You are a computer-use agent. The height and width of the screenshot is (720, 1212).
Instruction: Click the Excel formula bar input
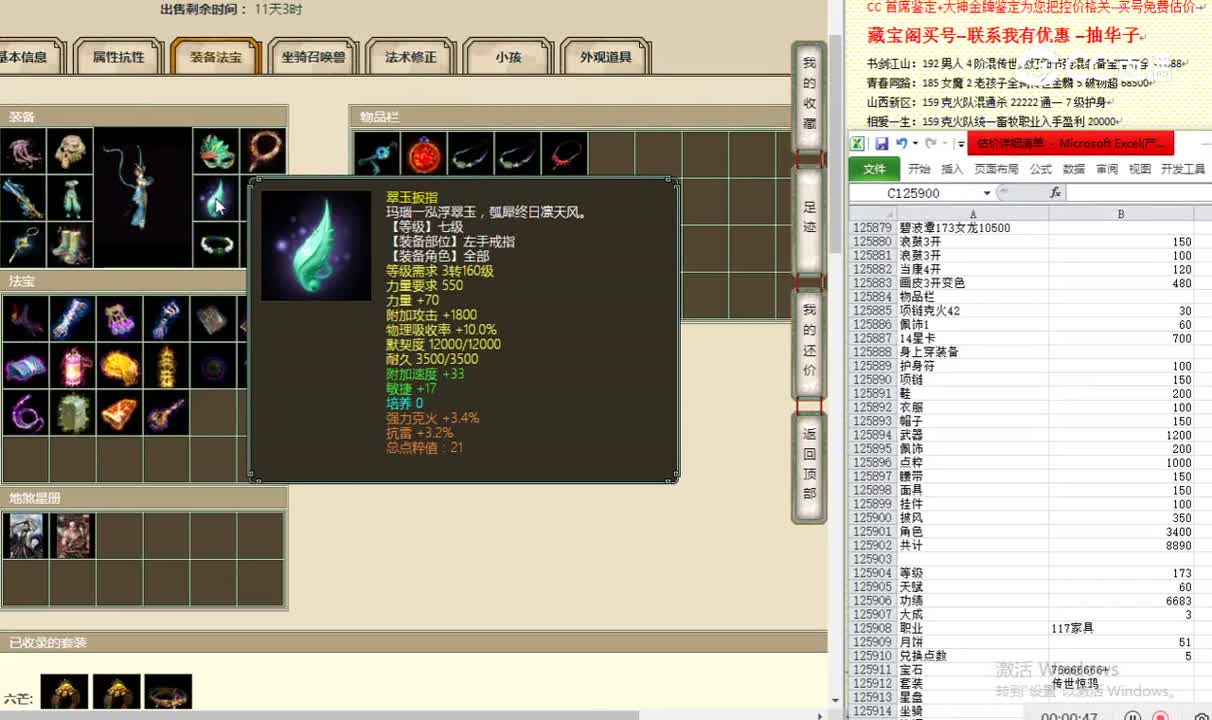pyautogui.click(x=1139, y=193)
